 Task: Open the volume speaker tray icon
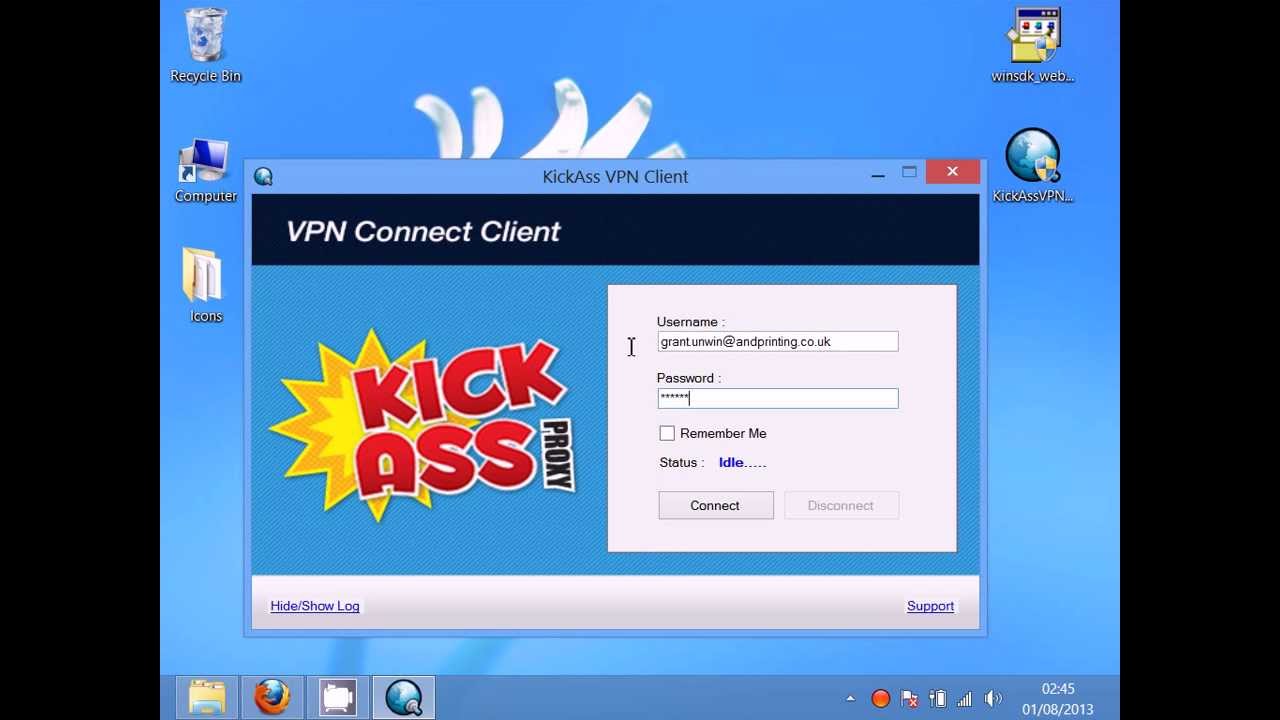(x=993, y=699)
